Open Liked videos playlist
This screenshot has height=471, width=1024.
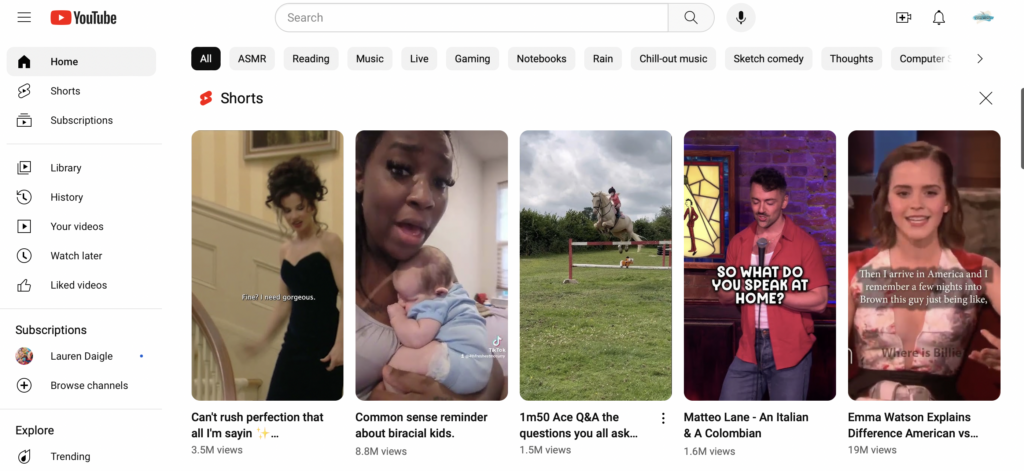point(82,285)
